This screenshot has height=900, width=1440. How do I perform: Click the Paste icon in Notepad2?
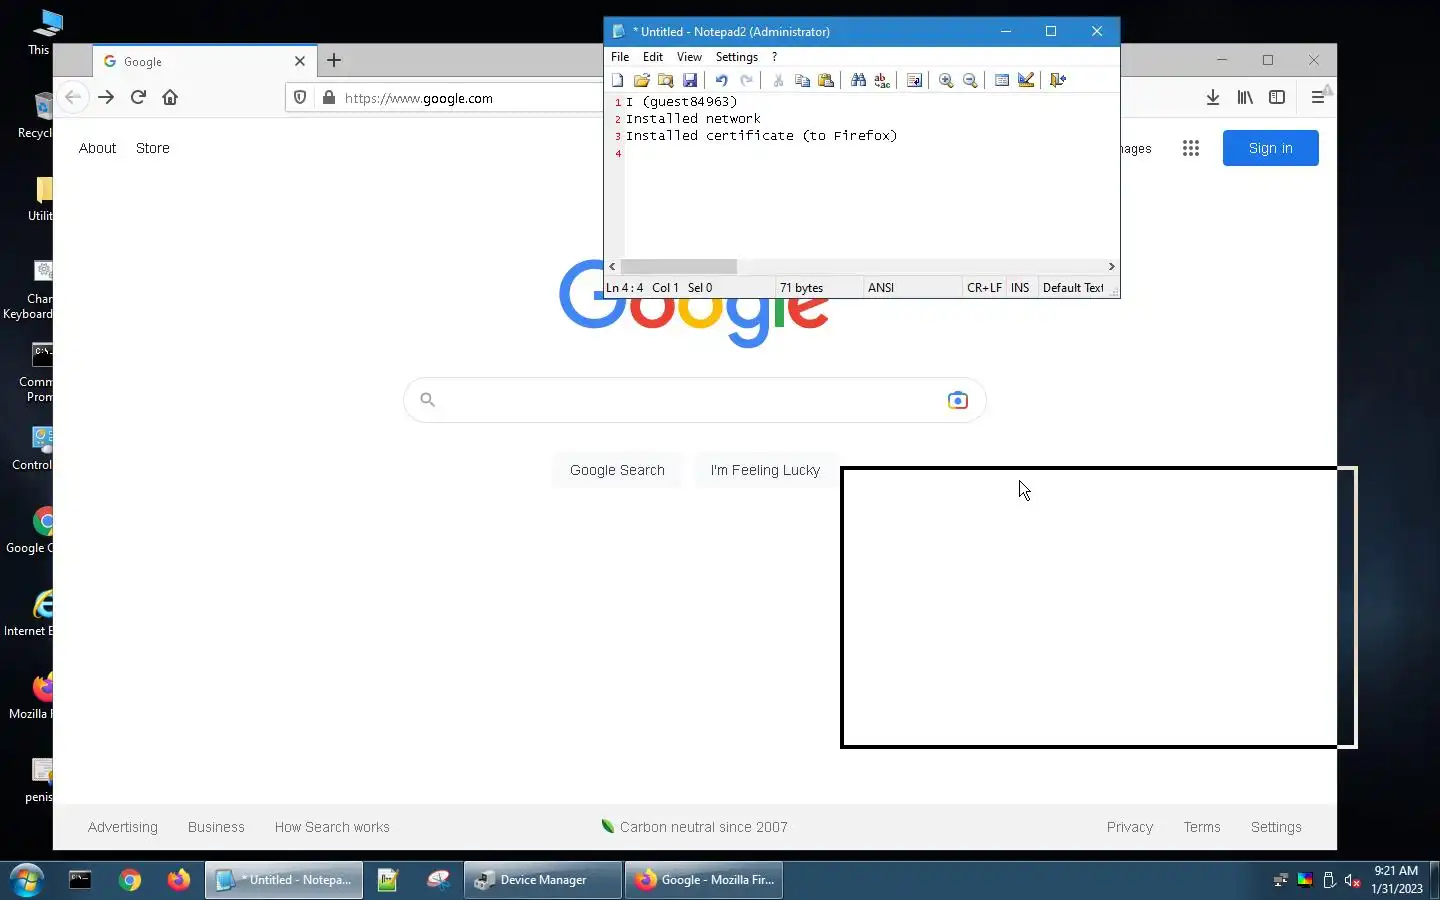coord(826,80)
